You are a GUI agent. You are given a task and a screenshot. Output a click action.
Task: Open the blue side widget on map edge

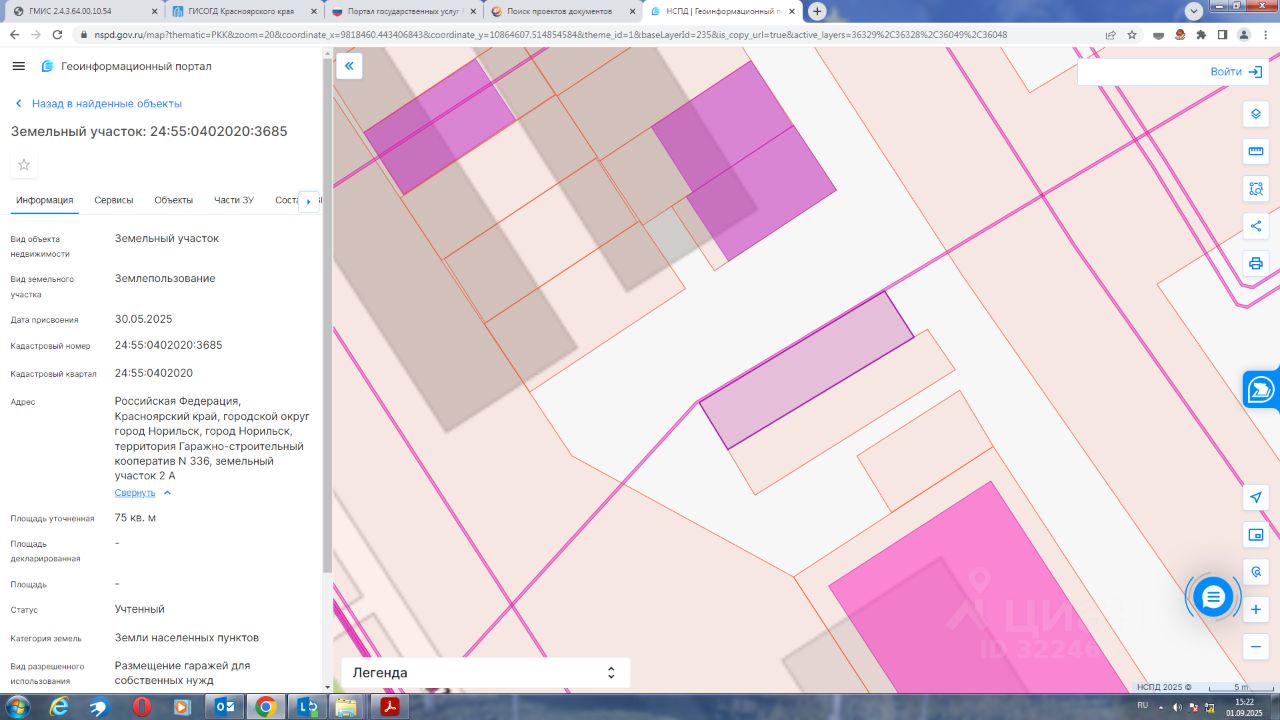[1262, 389]
